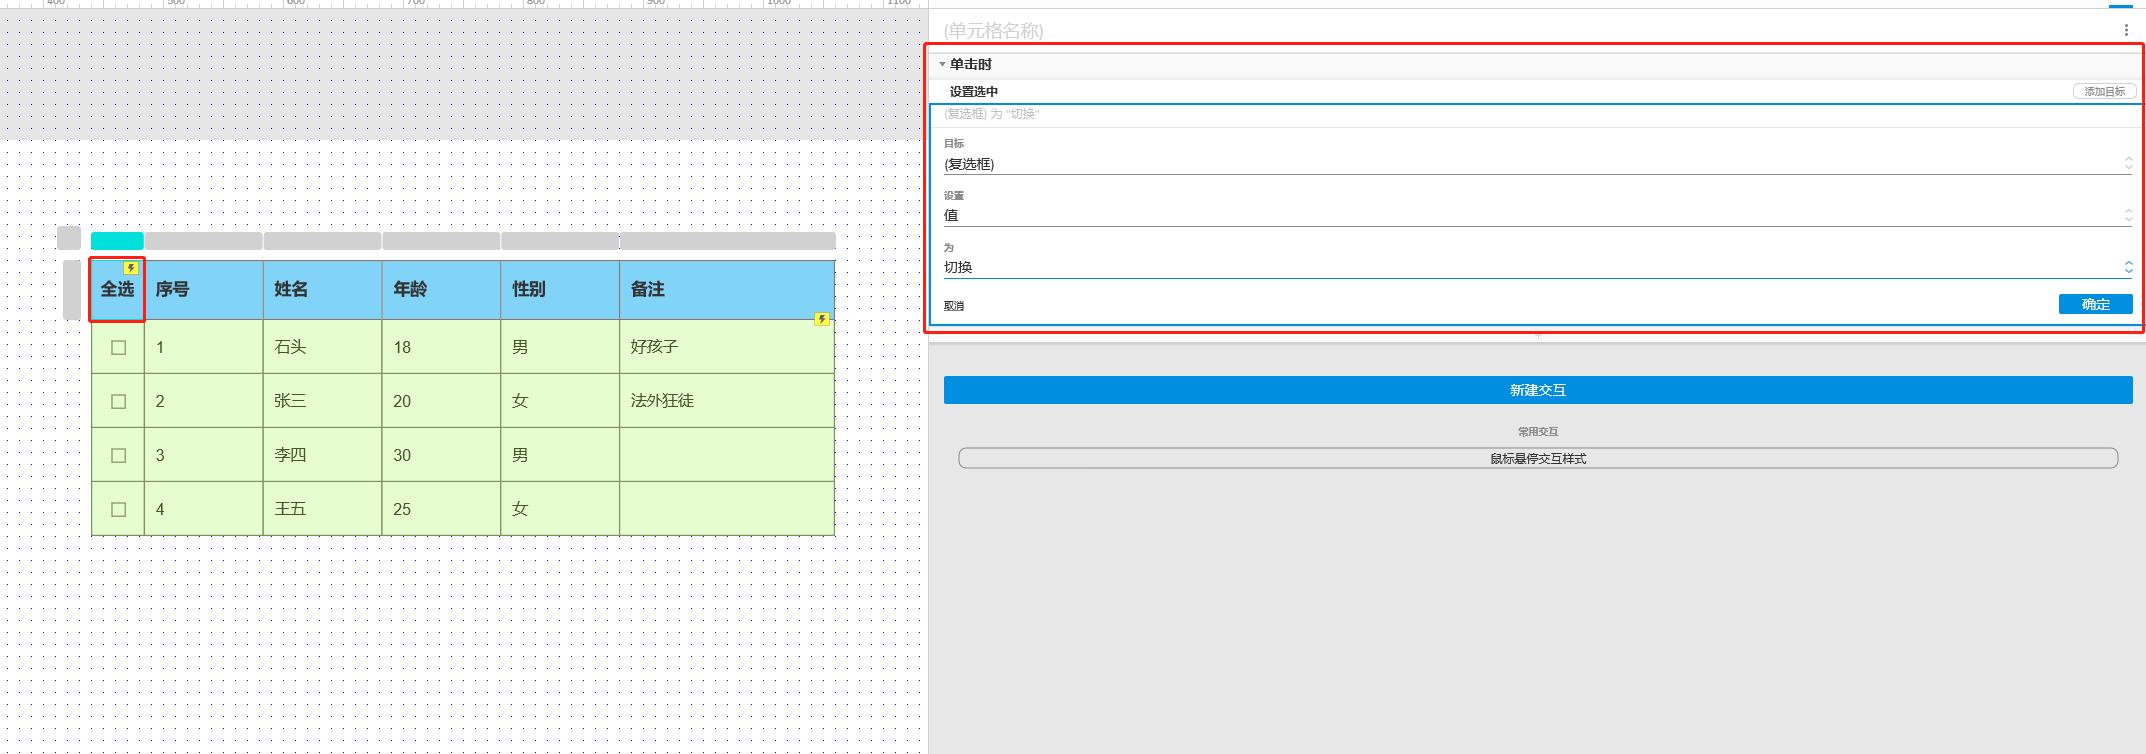The height and width of the screenshot is (754, 2146).
Task: Select the 年龄 header cell
Action: 441,290
